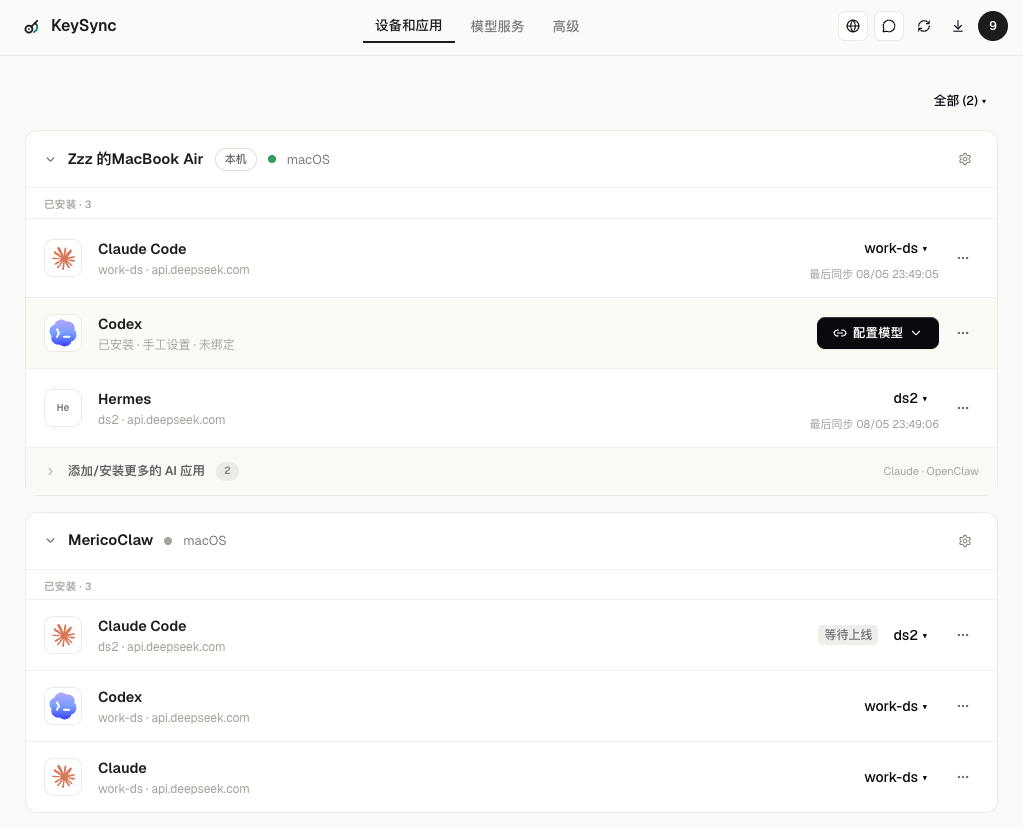The height and width of the screenshot is (828, 1023).
Task: Open the user avatar labeled 9
Action: click(992, 26)
